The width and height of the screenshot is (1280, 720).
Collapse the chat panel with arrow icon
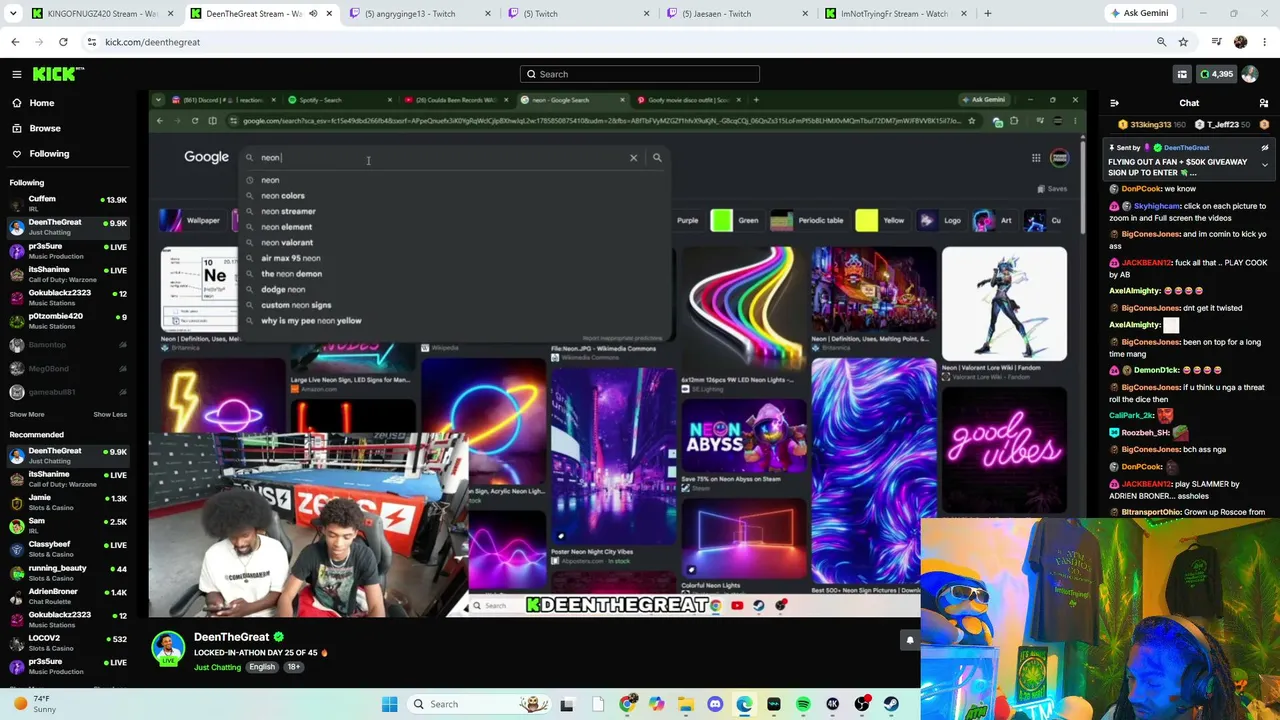click(1114, 103)
